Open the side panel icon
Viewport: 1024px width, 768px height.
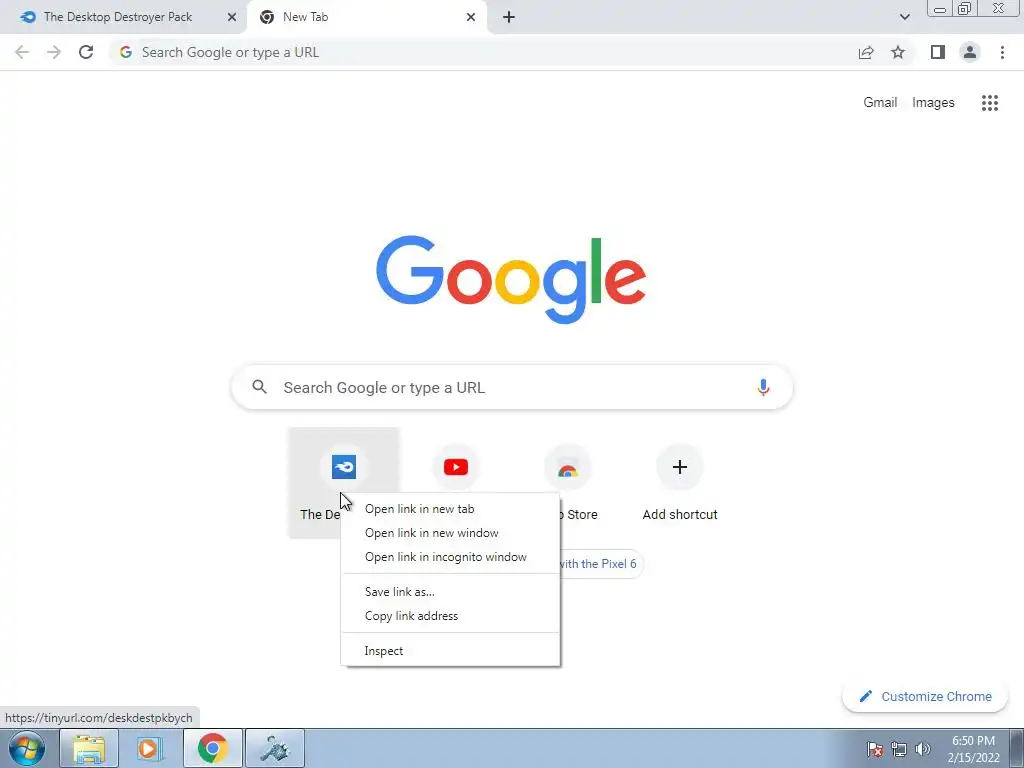[x=937, y=52]
